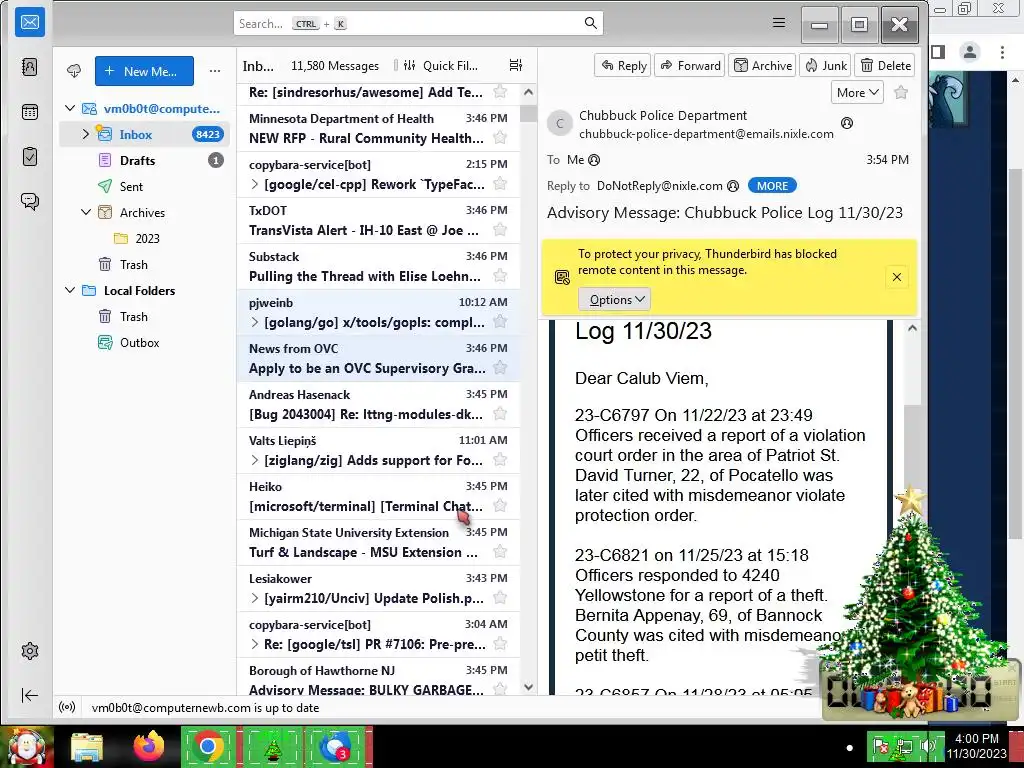Image resolution: width=1024 pixels, height=768 pixels.
Task: Collapse the vm0b0t account folder tree
Action: [x=71, y=108]
